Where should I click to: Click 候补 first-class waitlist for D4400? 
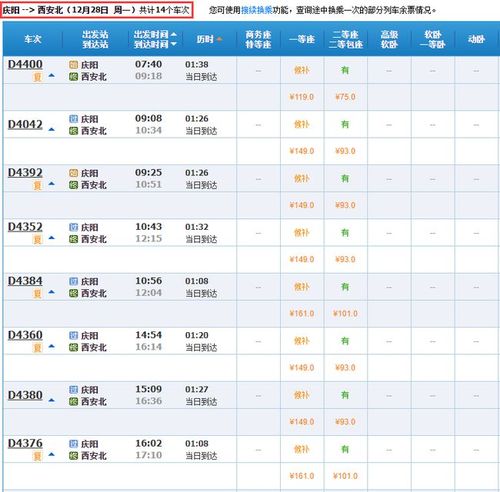click(302, 70)
